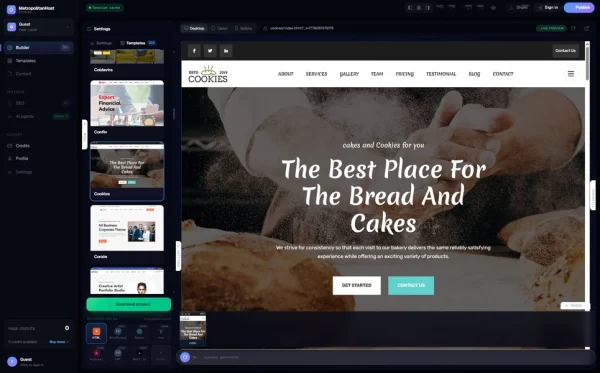Click the Guest avatar at sidebar bottom
This screenshot has width=600, height=373.
tap(12, 362)
